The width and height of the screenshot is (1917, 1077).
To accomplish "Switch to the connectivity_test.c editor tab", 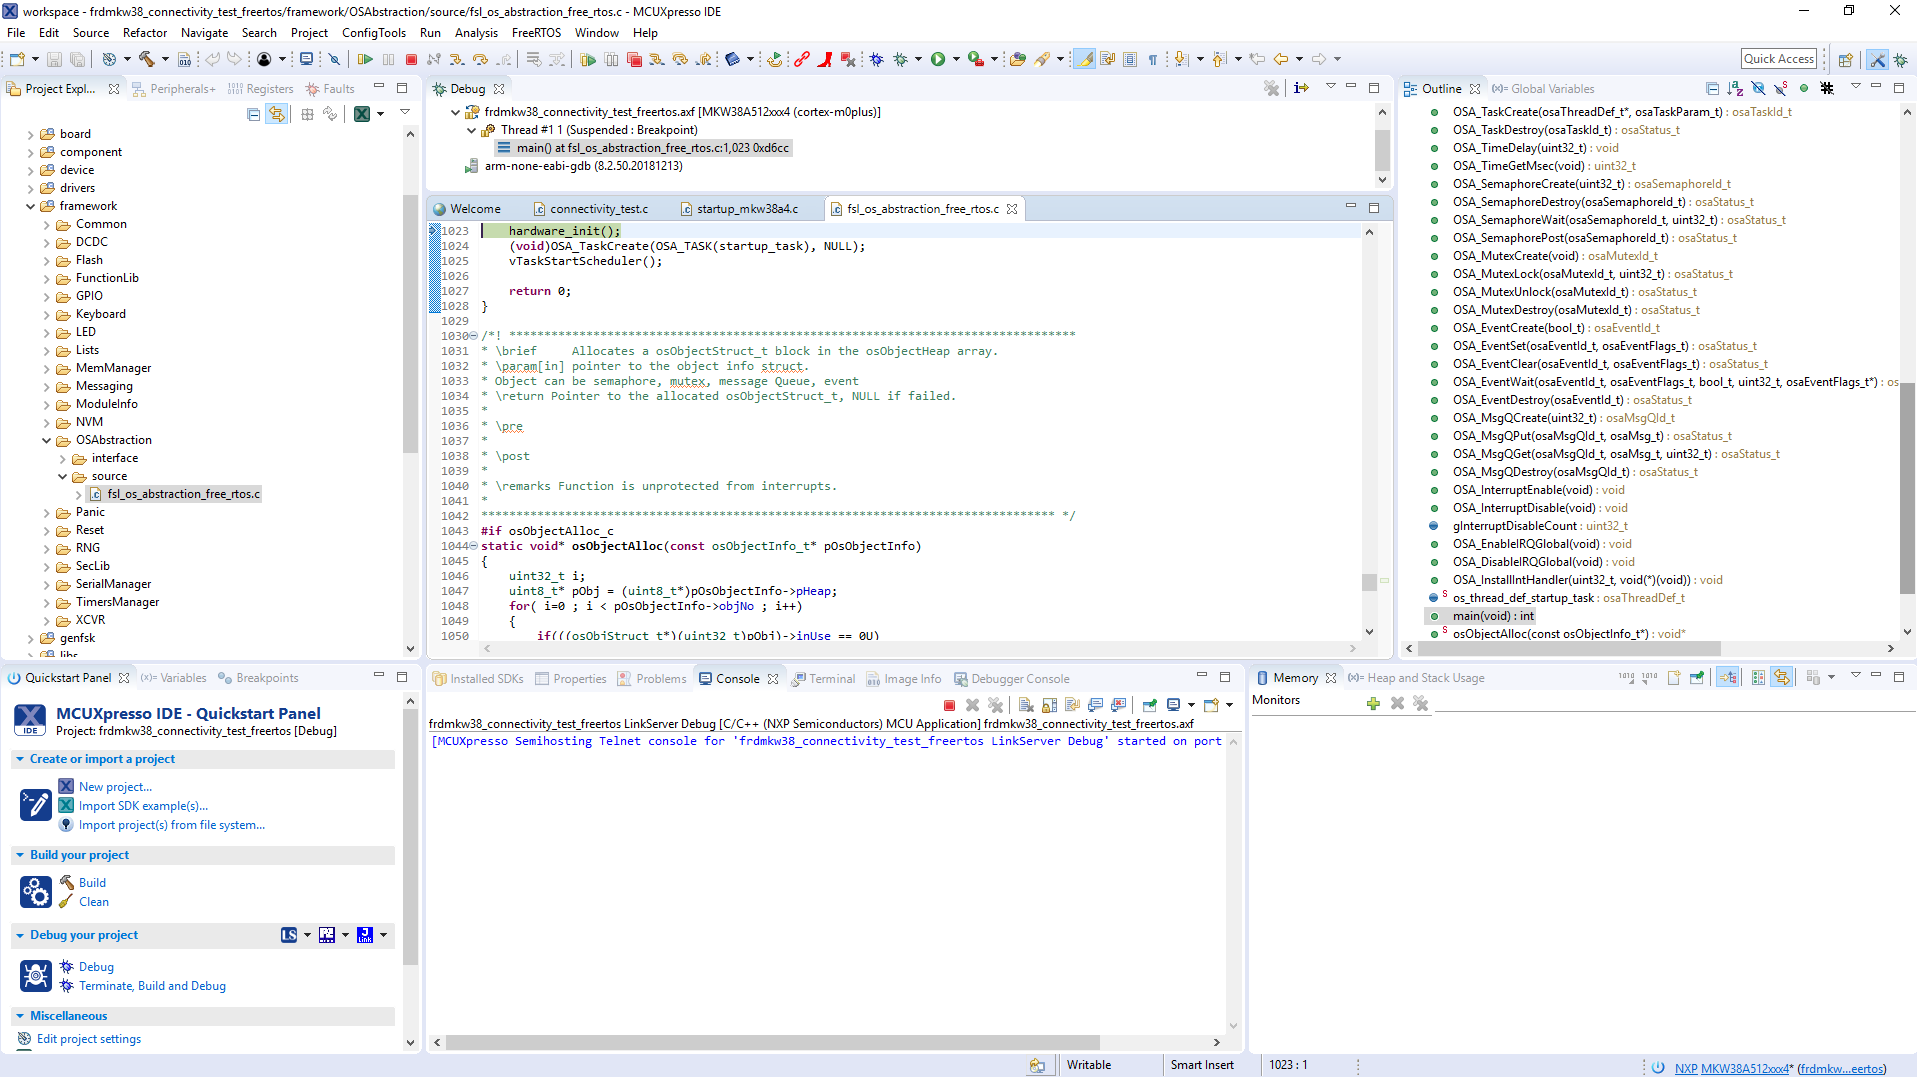I will (598, 209).
